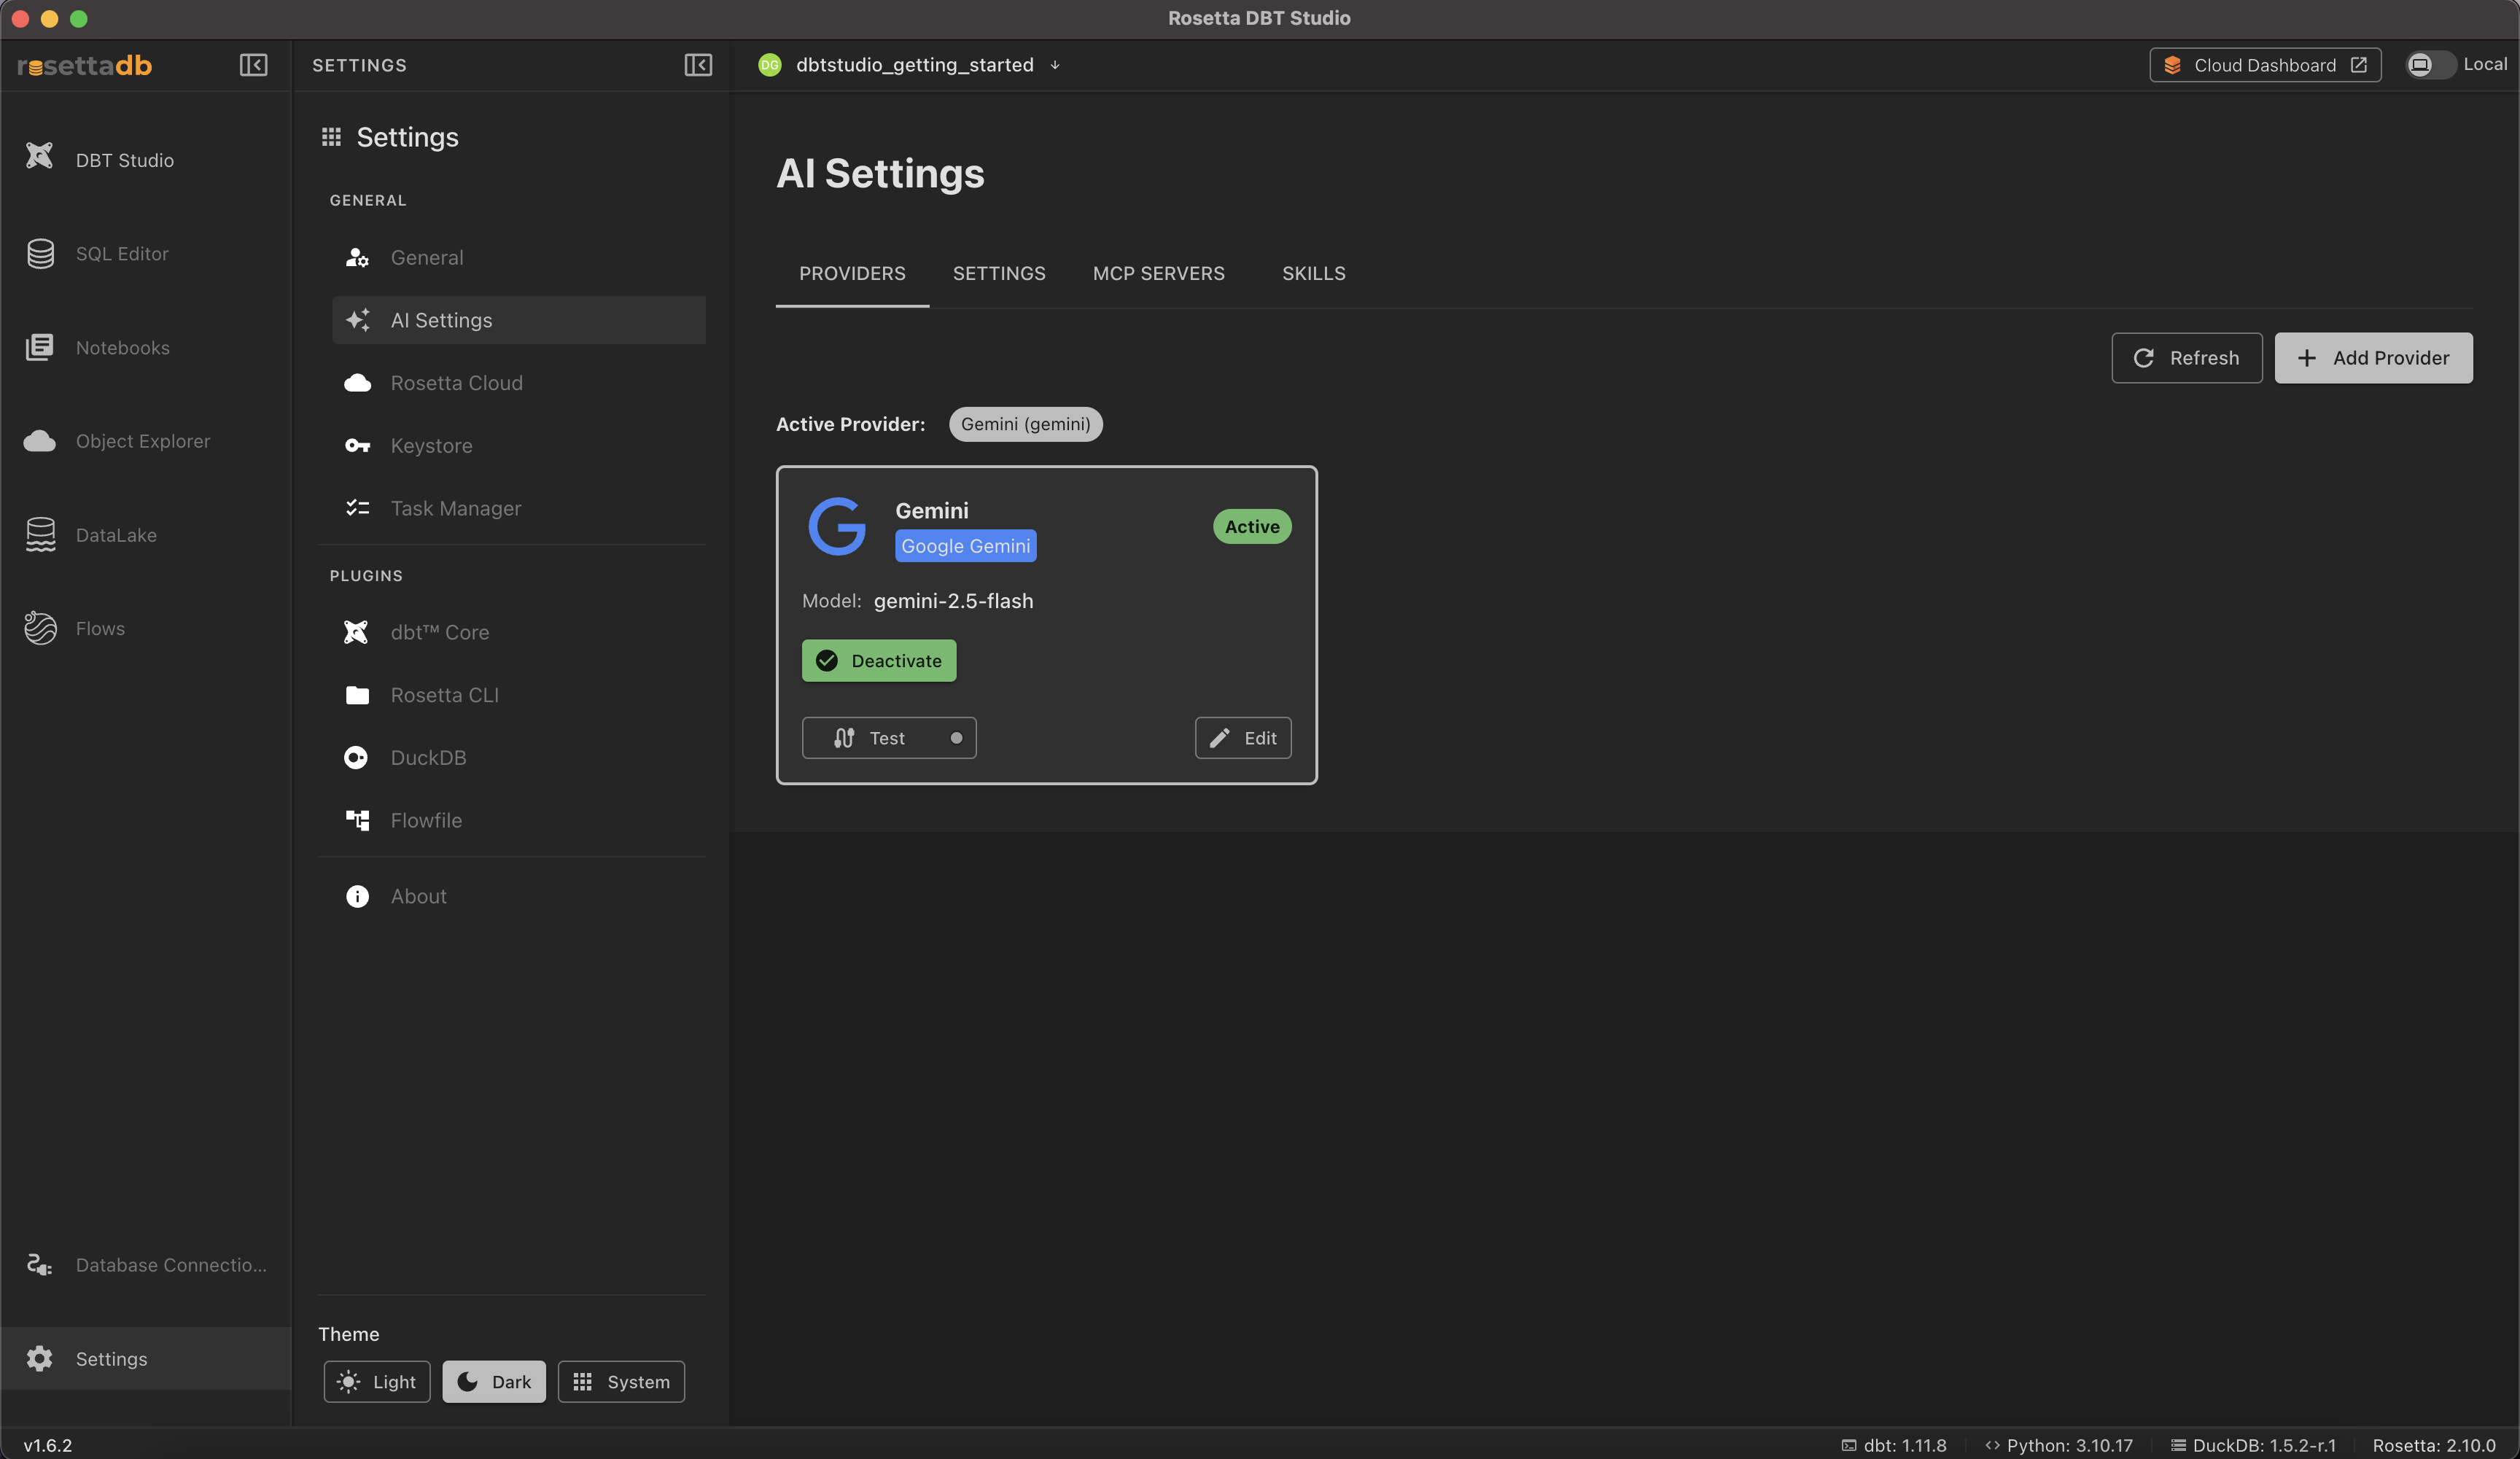Viewport: 2520px width, 1459px height.
Task: Click the rosettadb logo
Action: click(x=85, y=65)
